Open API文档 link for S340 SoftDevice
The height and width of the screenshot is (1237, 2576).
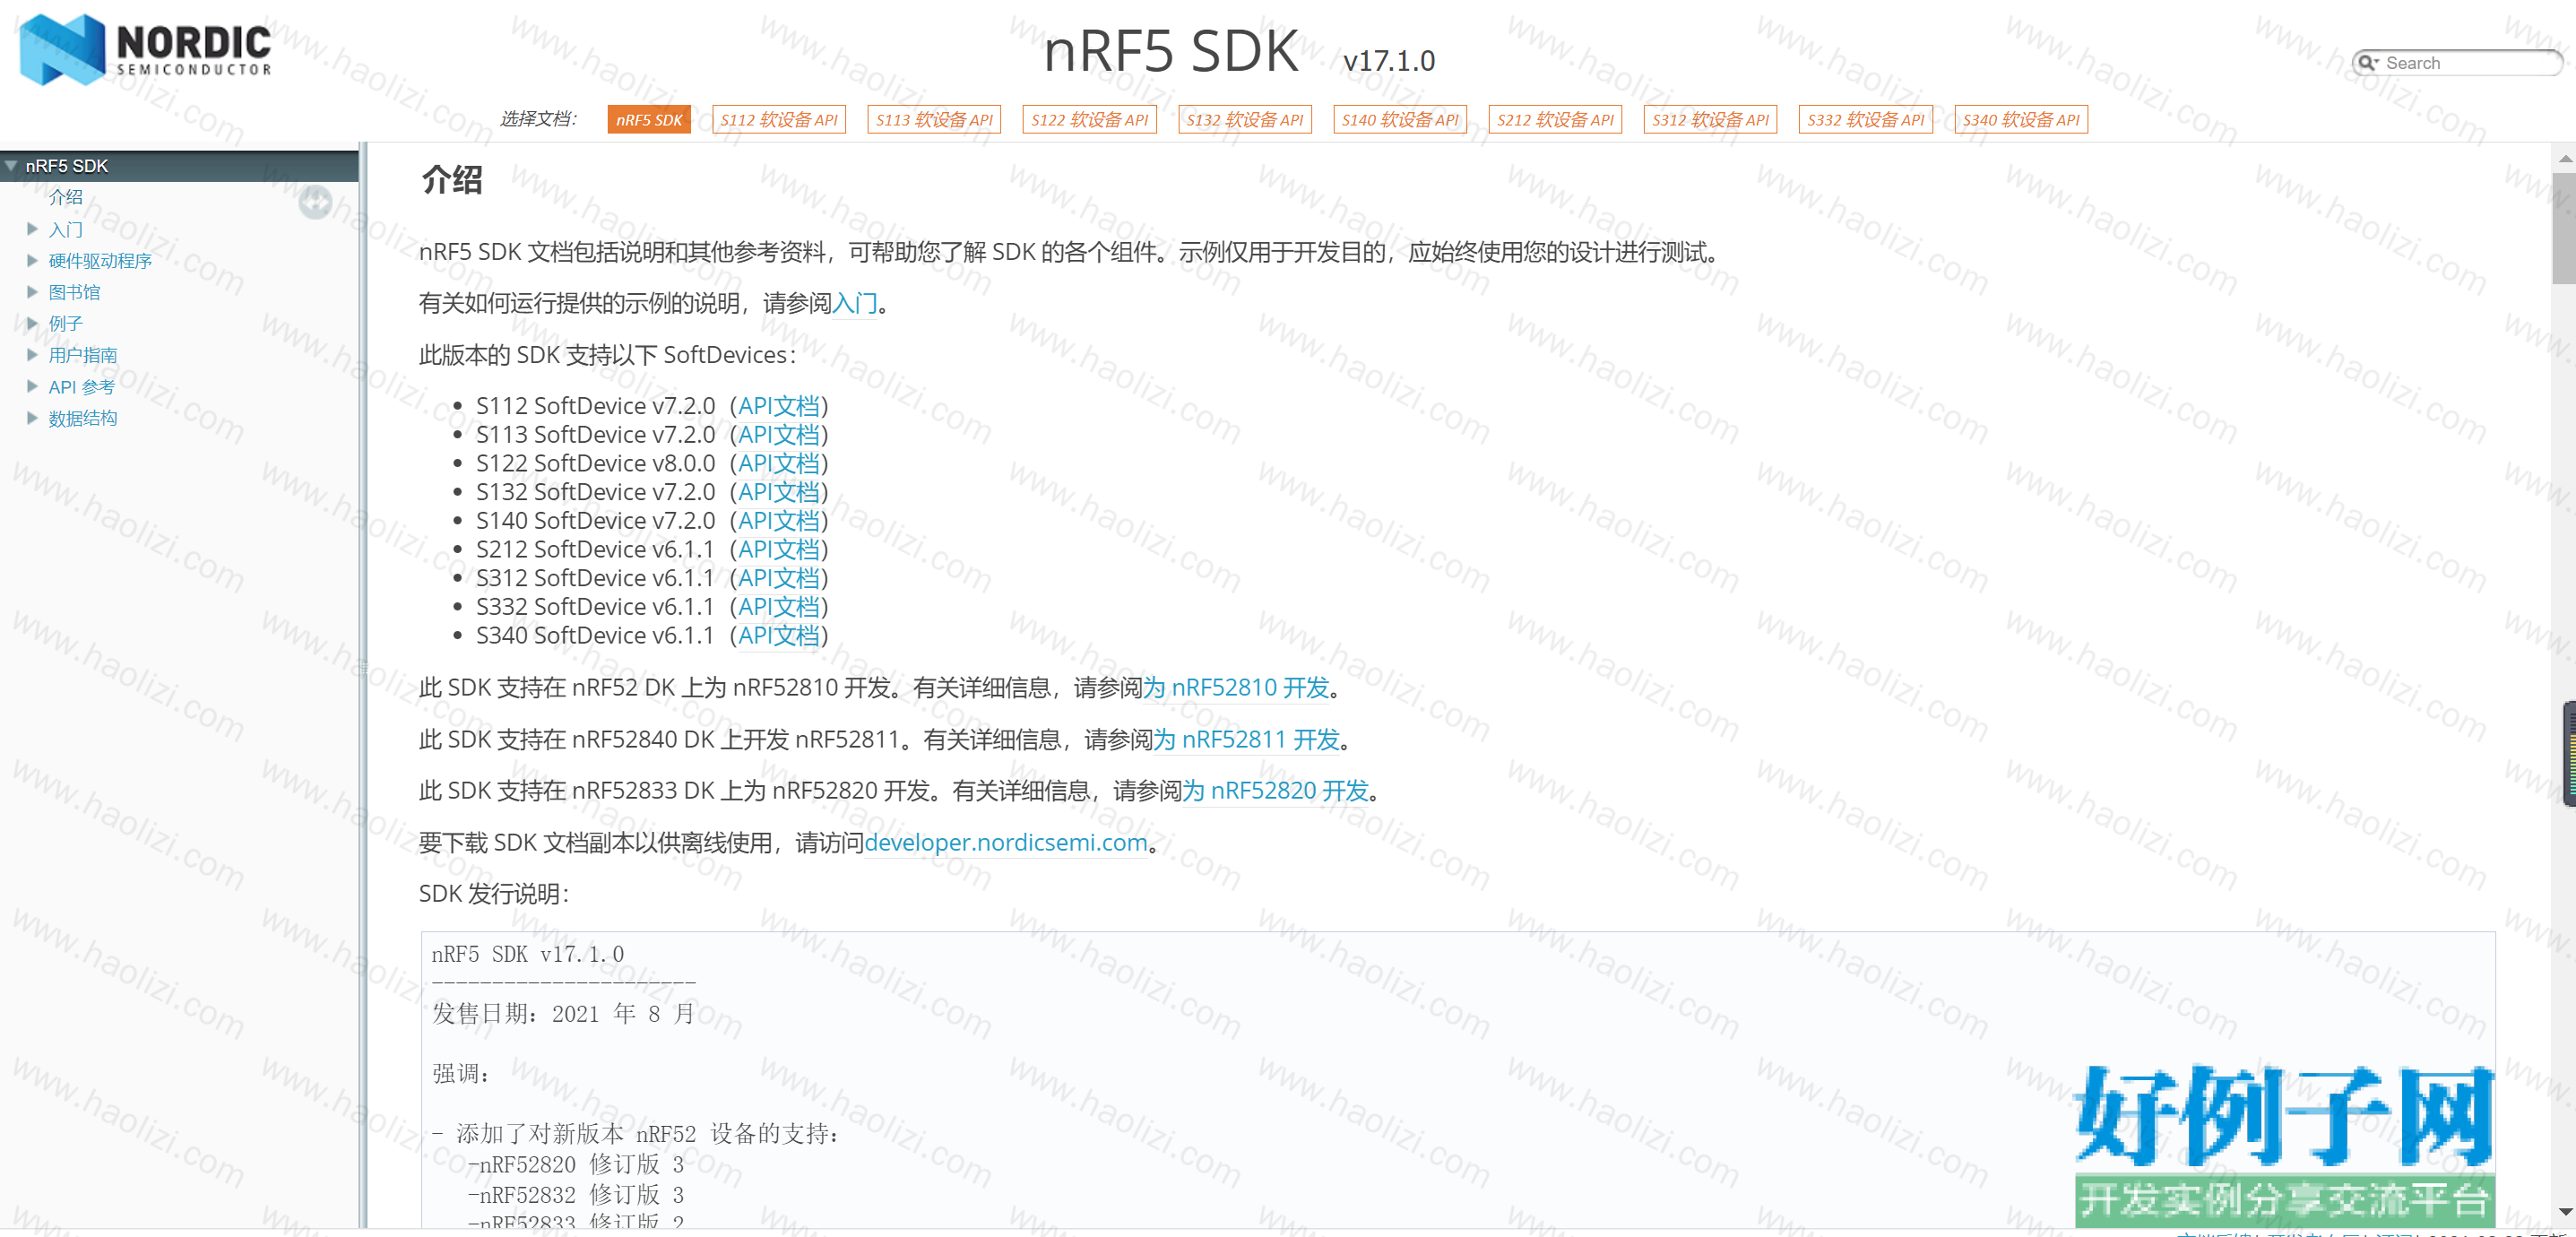coord(779,635)
